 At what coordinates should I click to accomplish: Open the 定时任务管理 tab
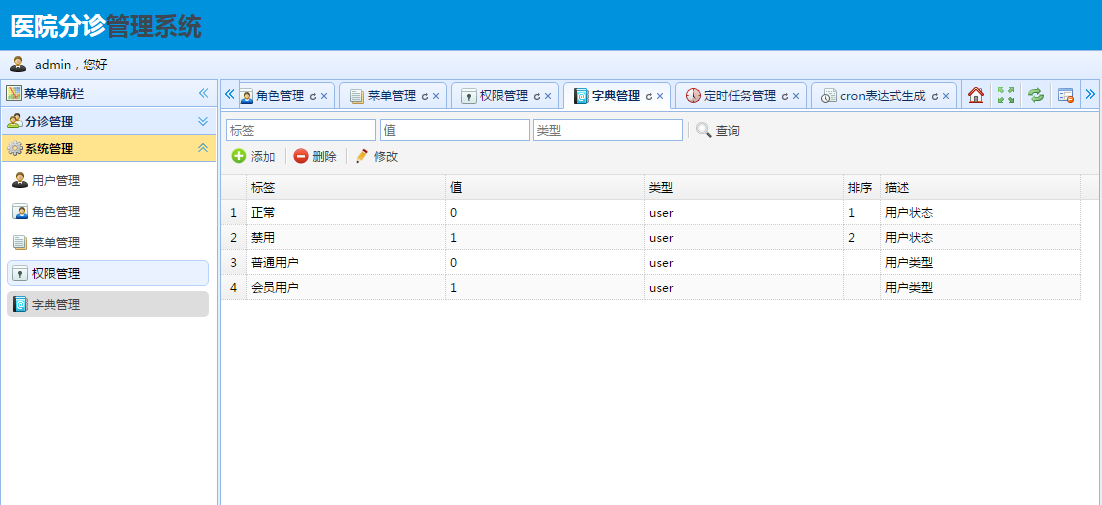[739, 96]
